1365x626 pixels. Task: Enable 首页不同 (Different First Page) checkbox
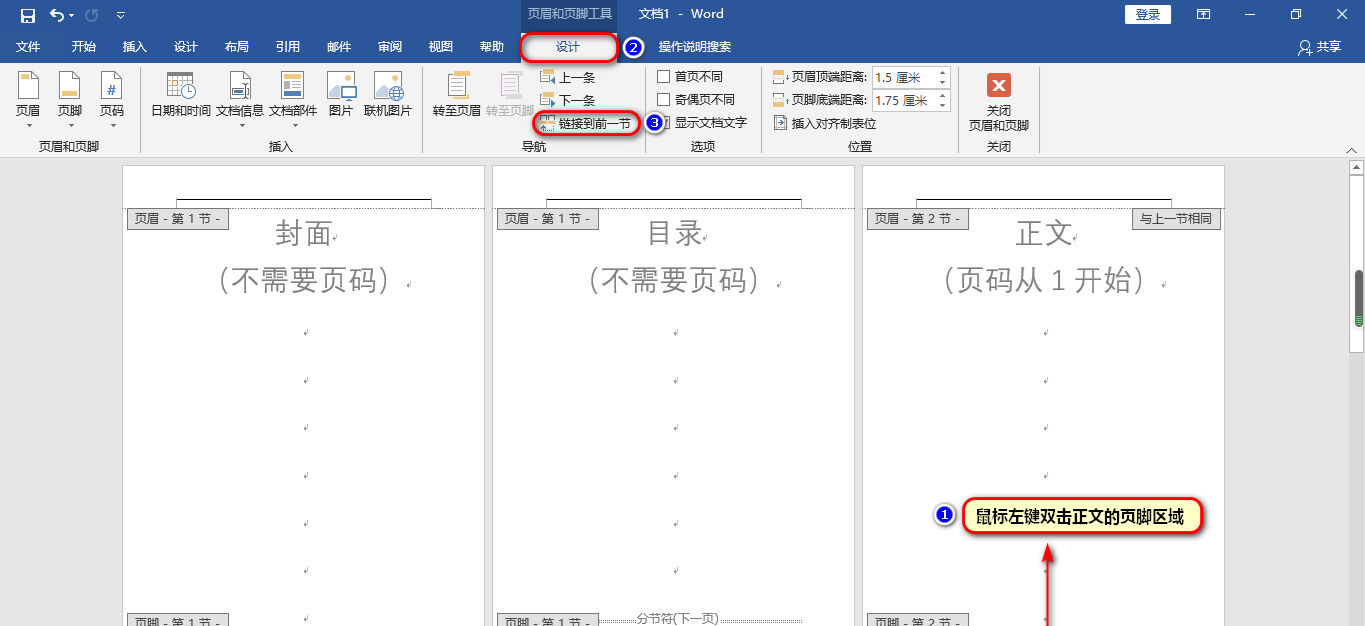pos(664,77)
